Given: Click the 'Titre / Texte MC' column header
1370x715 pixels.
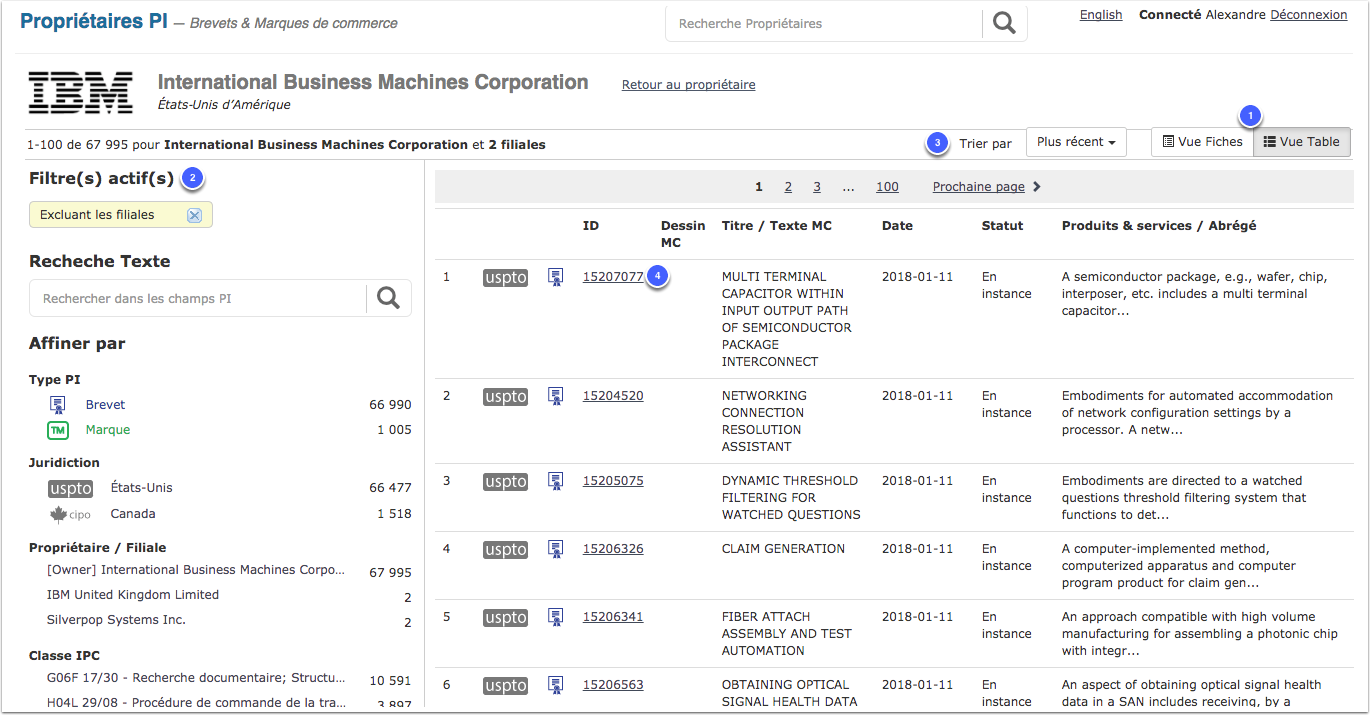Looking at the screenshot, I should 777,226.
